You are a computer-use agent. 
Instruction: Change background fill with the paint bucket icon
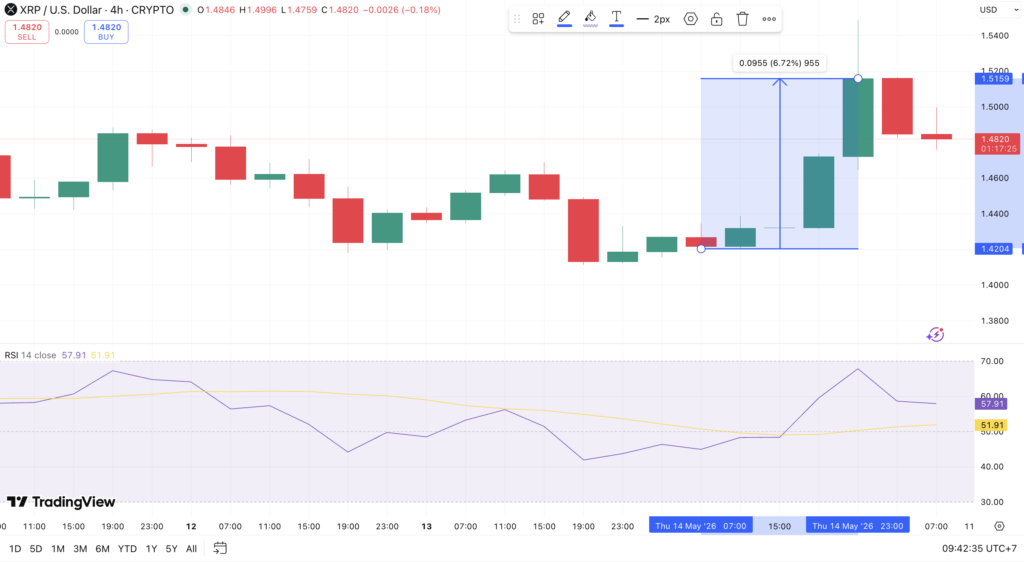coord(590,18)
